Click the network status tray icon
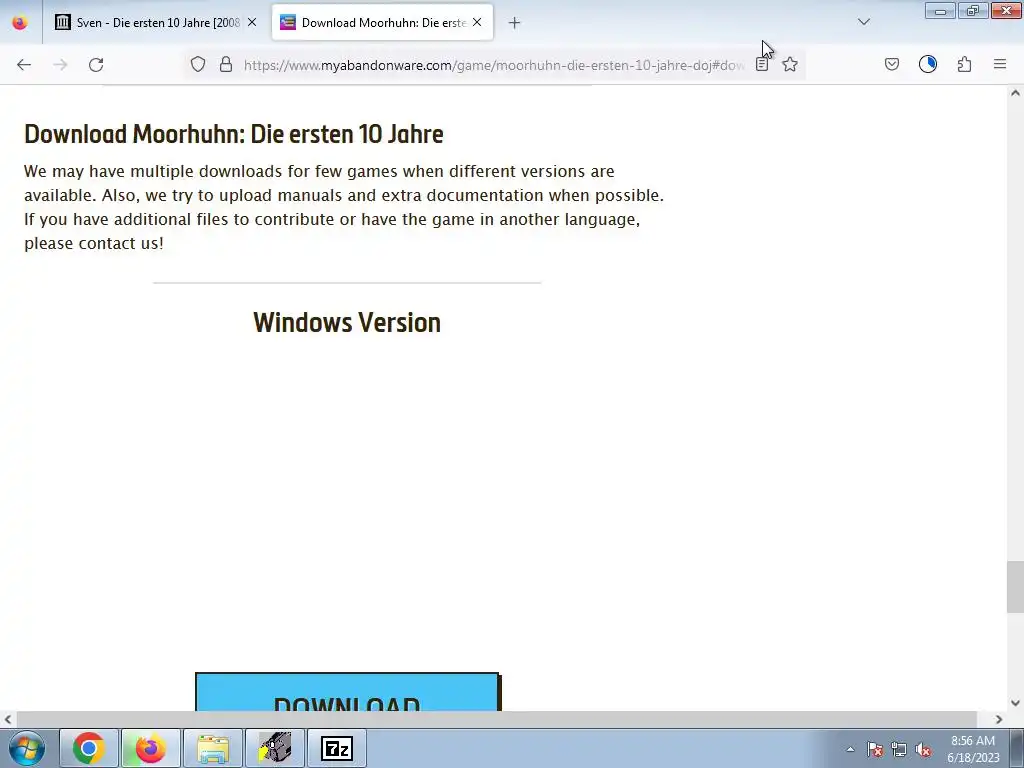This screenshot has width=1024, height=768. pos(899,749)
